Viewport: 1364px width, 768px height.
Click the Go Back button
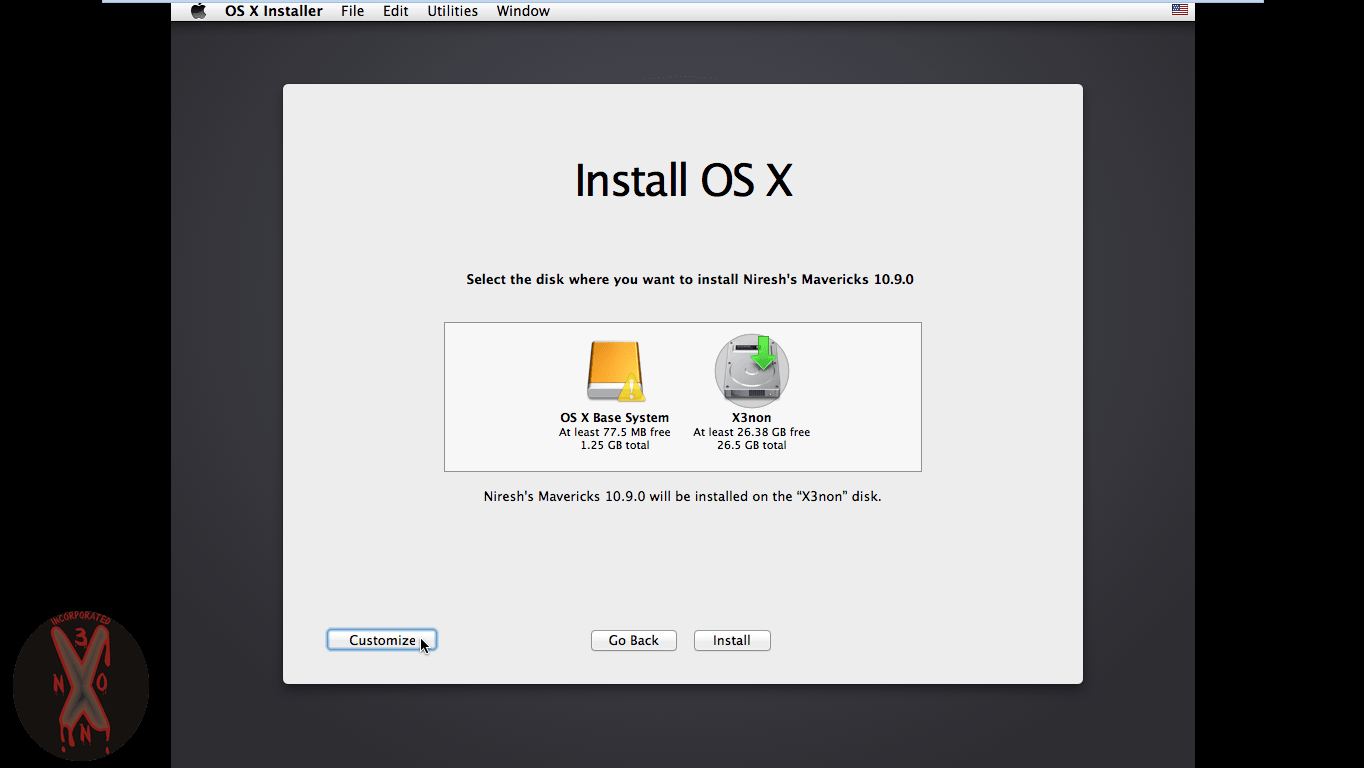pyautogui.click(x=634, y=640)
